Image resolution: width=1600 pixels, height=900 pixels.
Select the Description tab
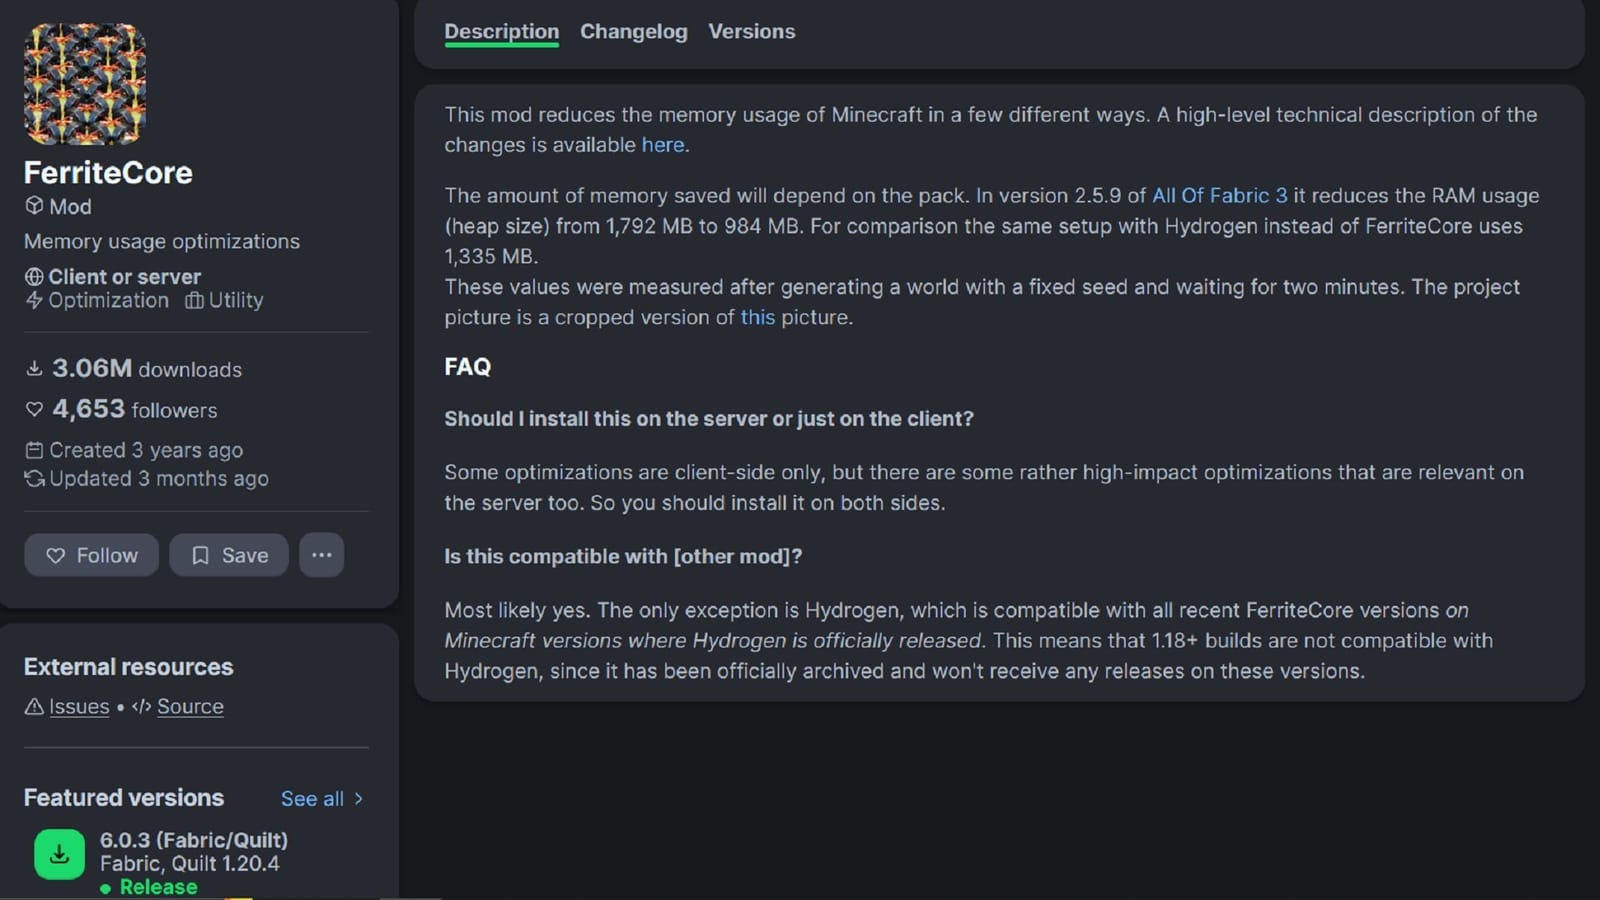tap(501, 31)
